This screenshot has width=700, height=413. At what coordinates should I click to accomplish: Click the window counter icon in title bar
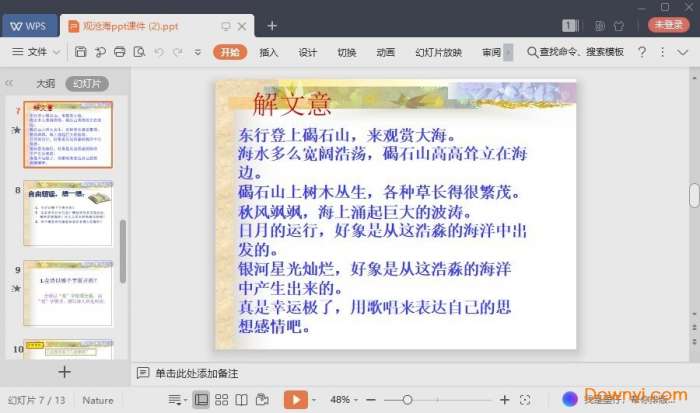(x=570, y=26)
